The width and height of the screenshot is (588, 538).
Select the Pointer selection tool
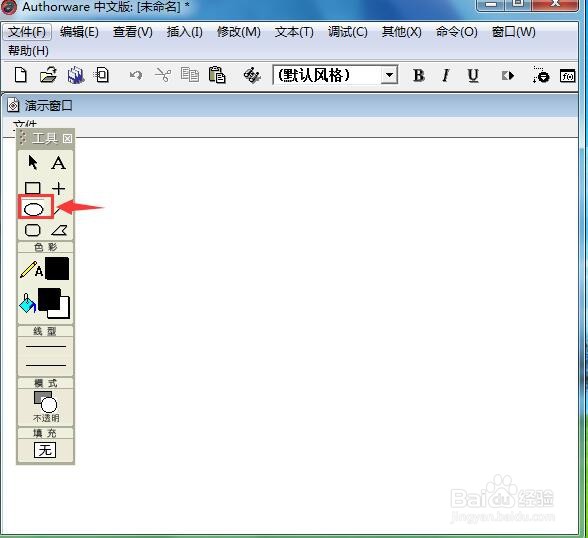tap(33, 163)
